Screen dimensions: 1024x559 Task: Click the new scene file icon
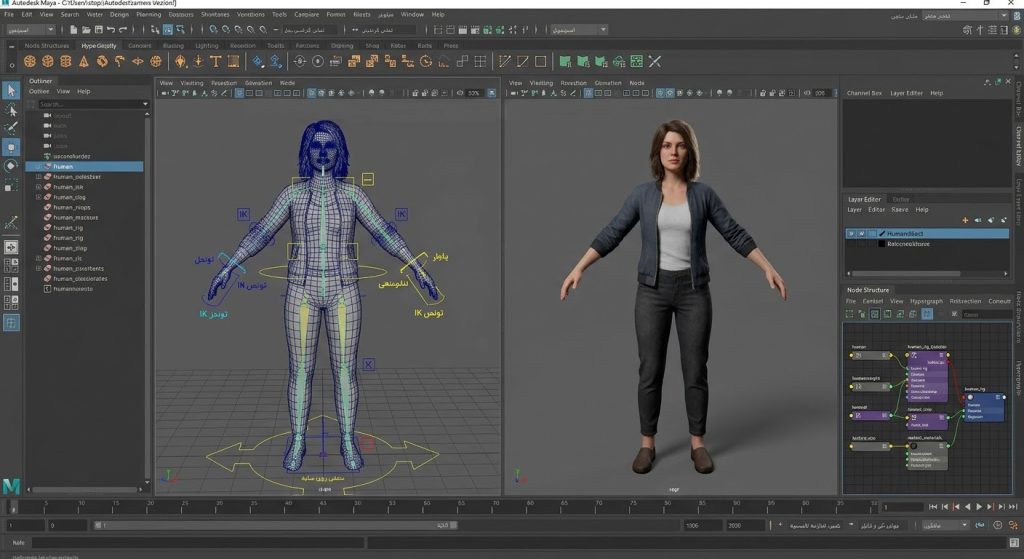pos(74,29)
